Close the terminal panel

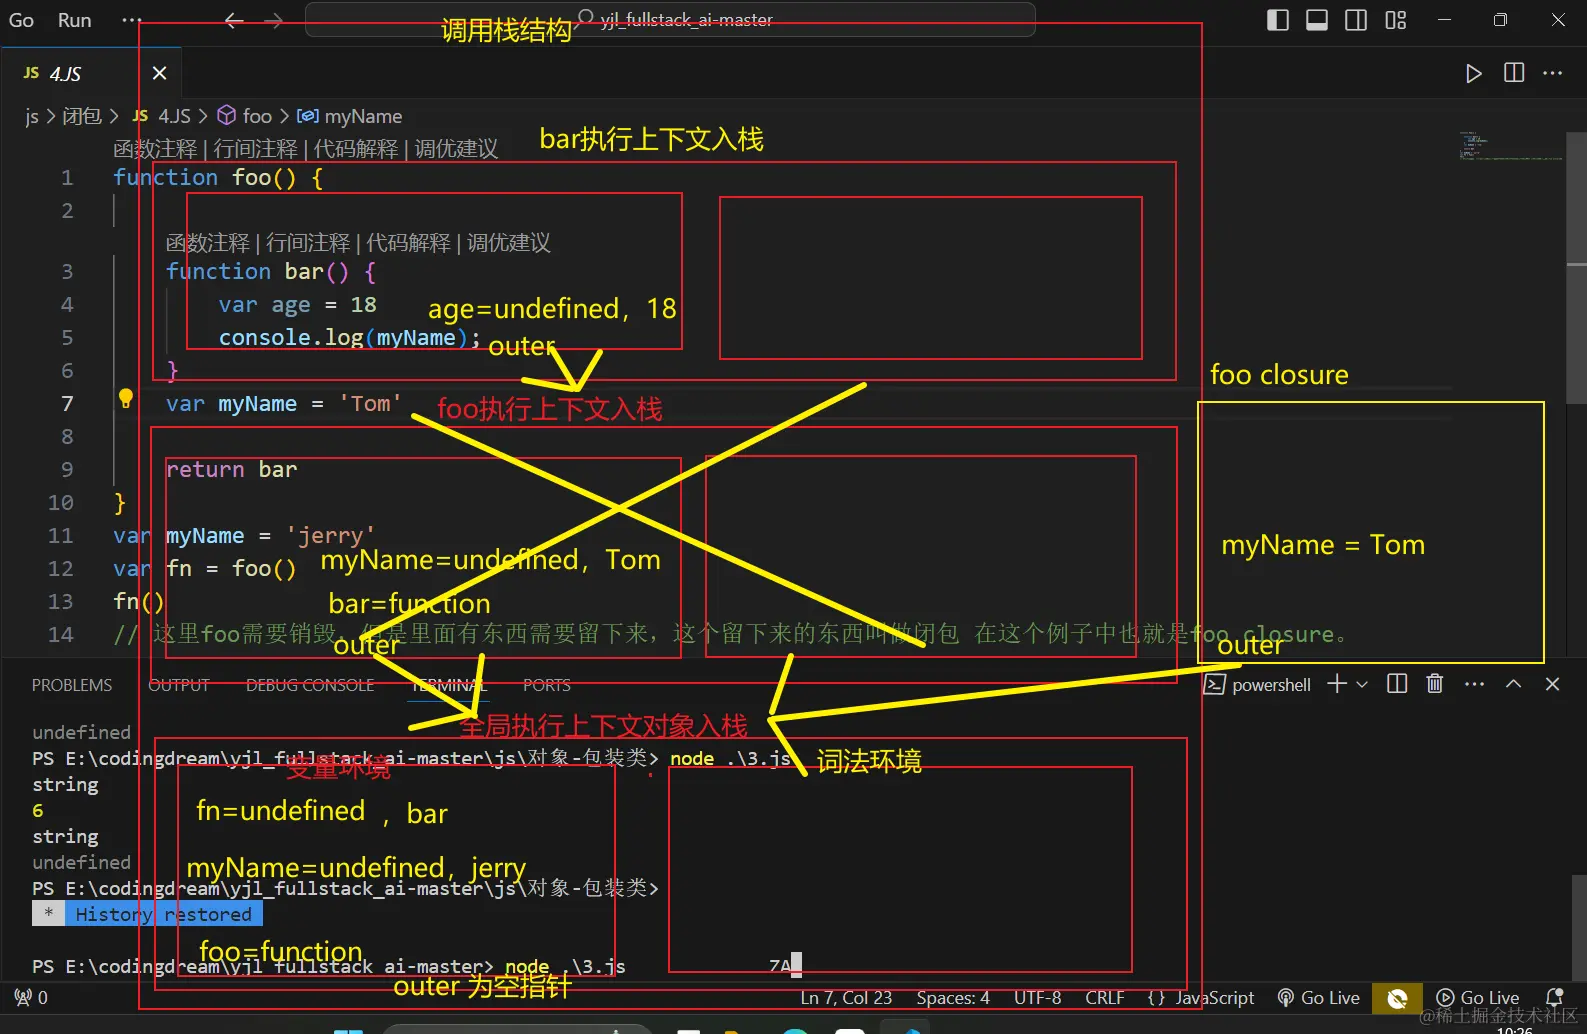(x=1552, y=684)
